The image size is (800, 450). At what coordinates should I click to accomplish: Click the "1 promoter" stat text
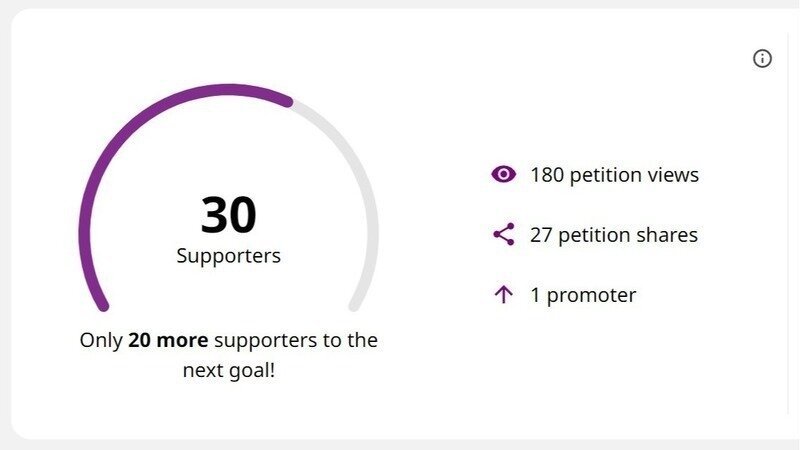(x=583, y=295)
